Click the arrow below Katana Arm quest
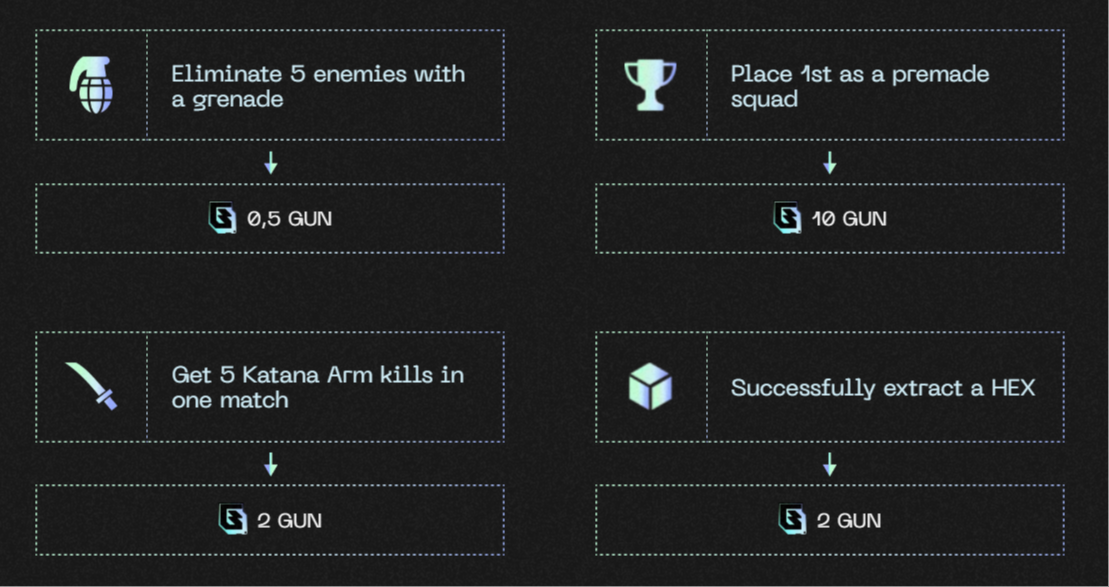1109x587 pixels. pyautogui.click(x=270, y=465)
